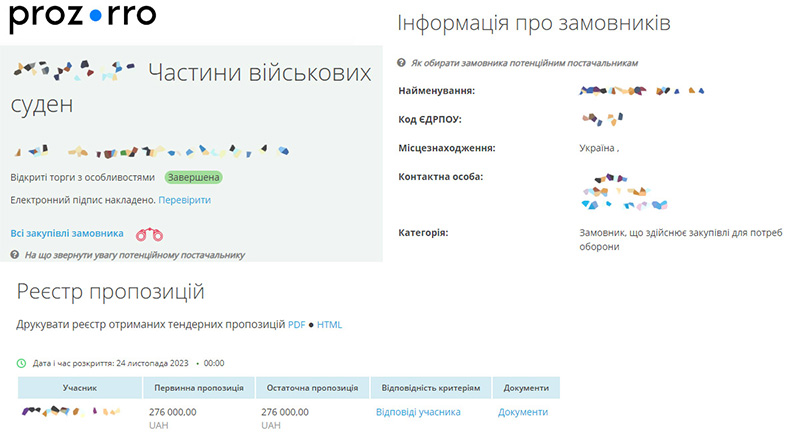The width and height of the screenshot is (800, 444).
Task: Click the green 'Завершена' status badge
Action: [193, 177]
